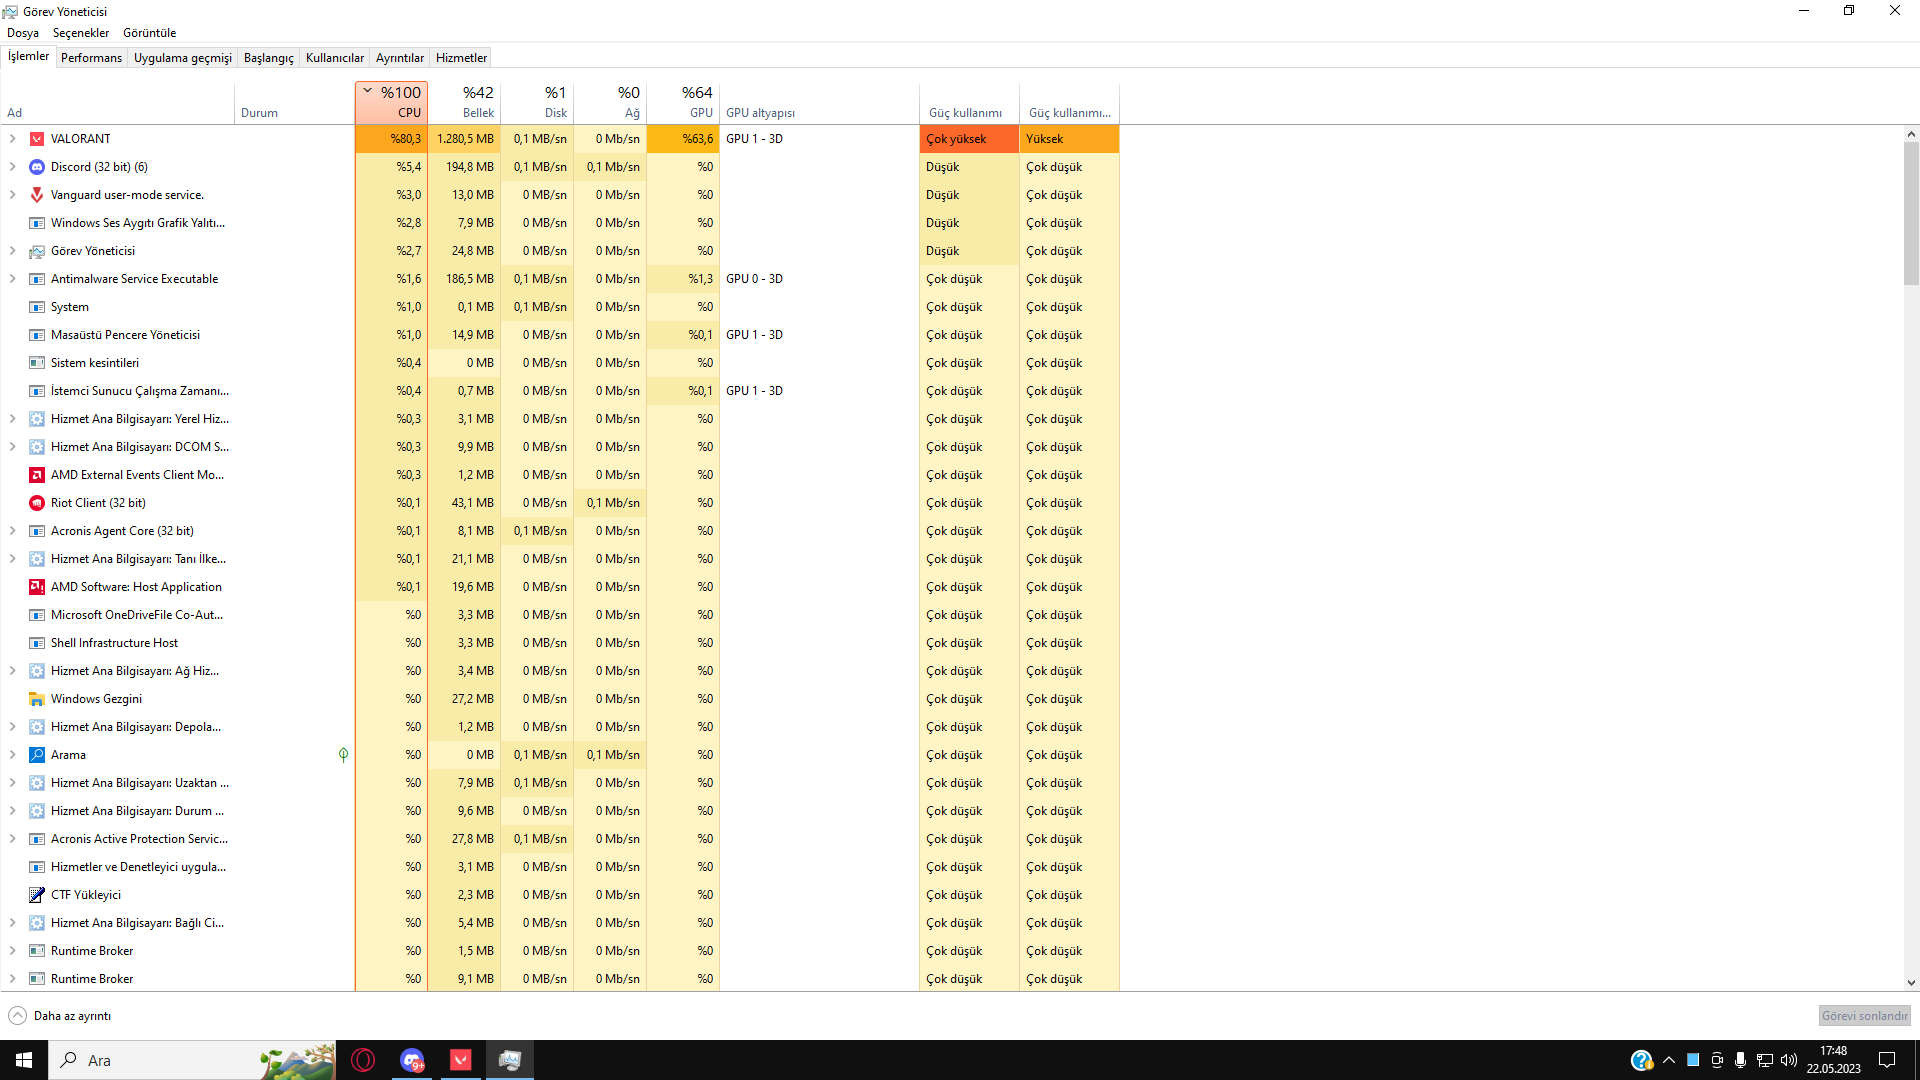This screenshot has height=1080, width=1920.
Task: Click the microphone icon in system tray
Action: (1741, 1060)
